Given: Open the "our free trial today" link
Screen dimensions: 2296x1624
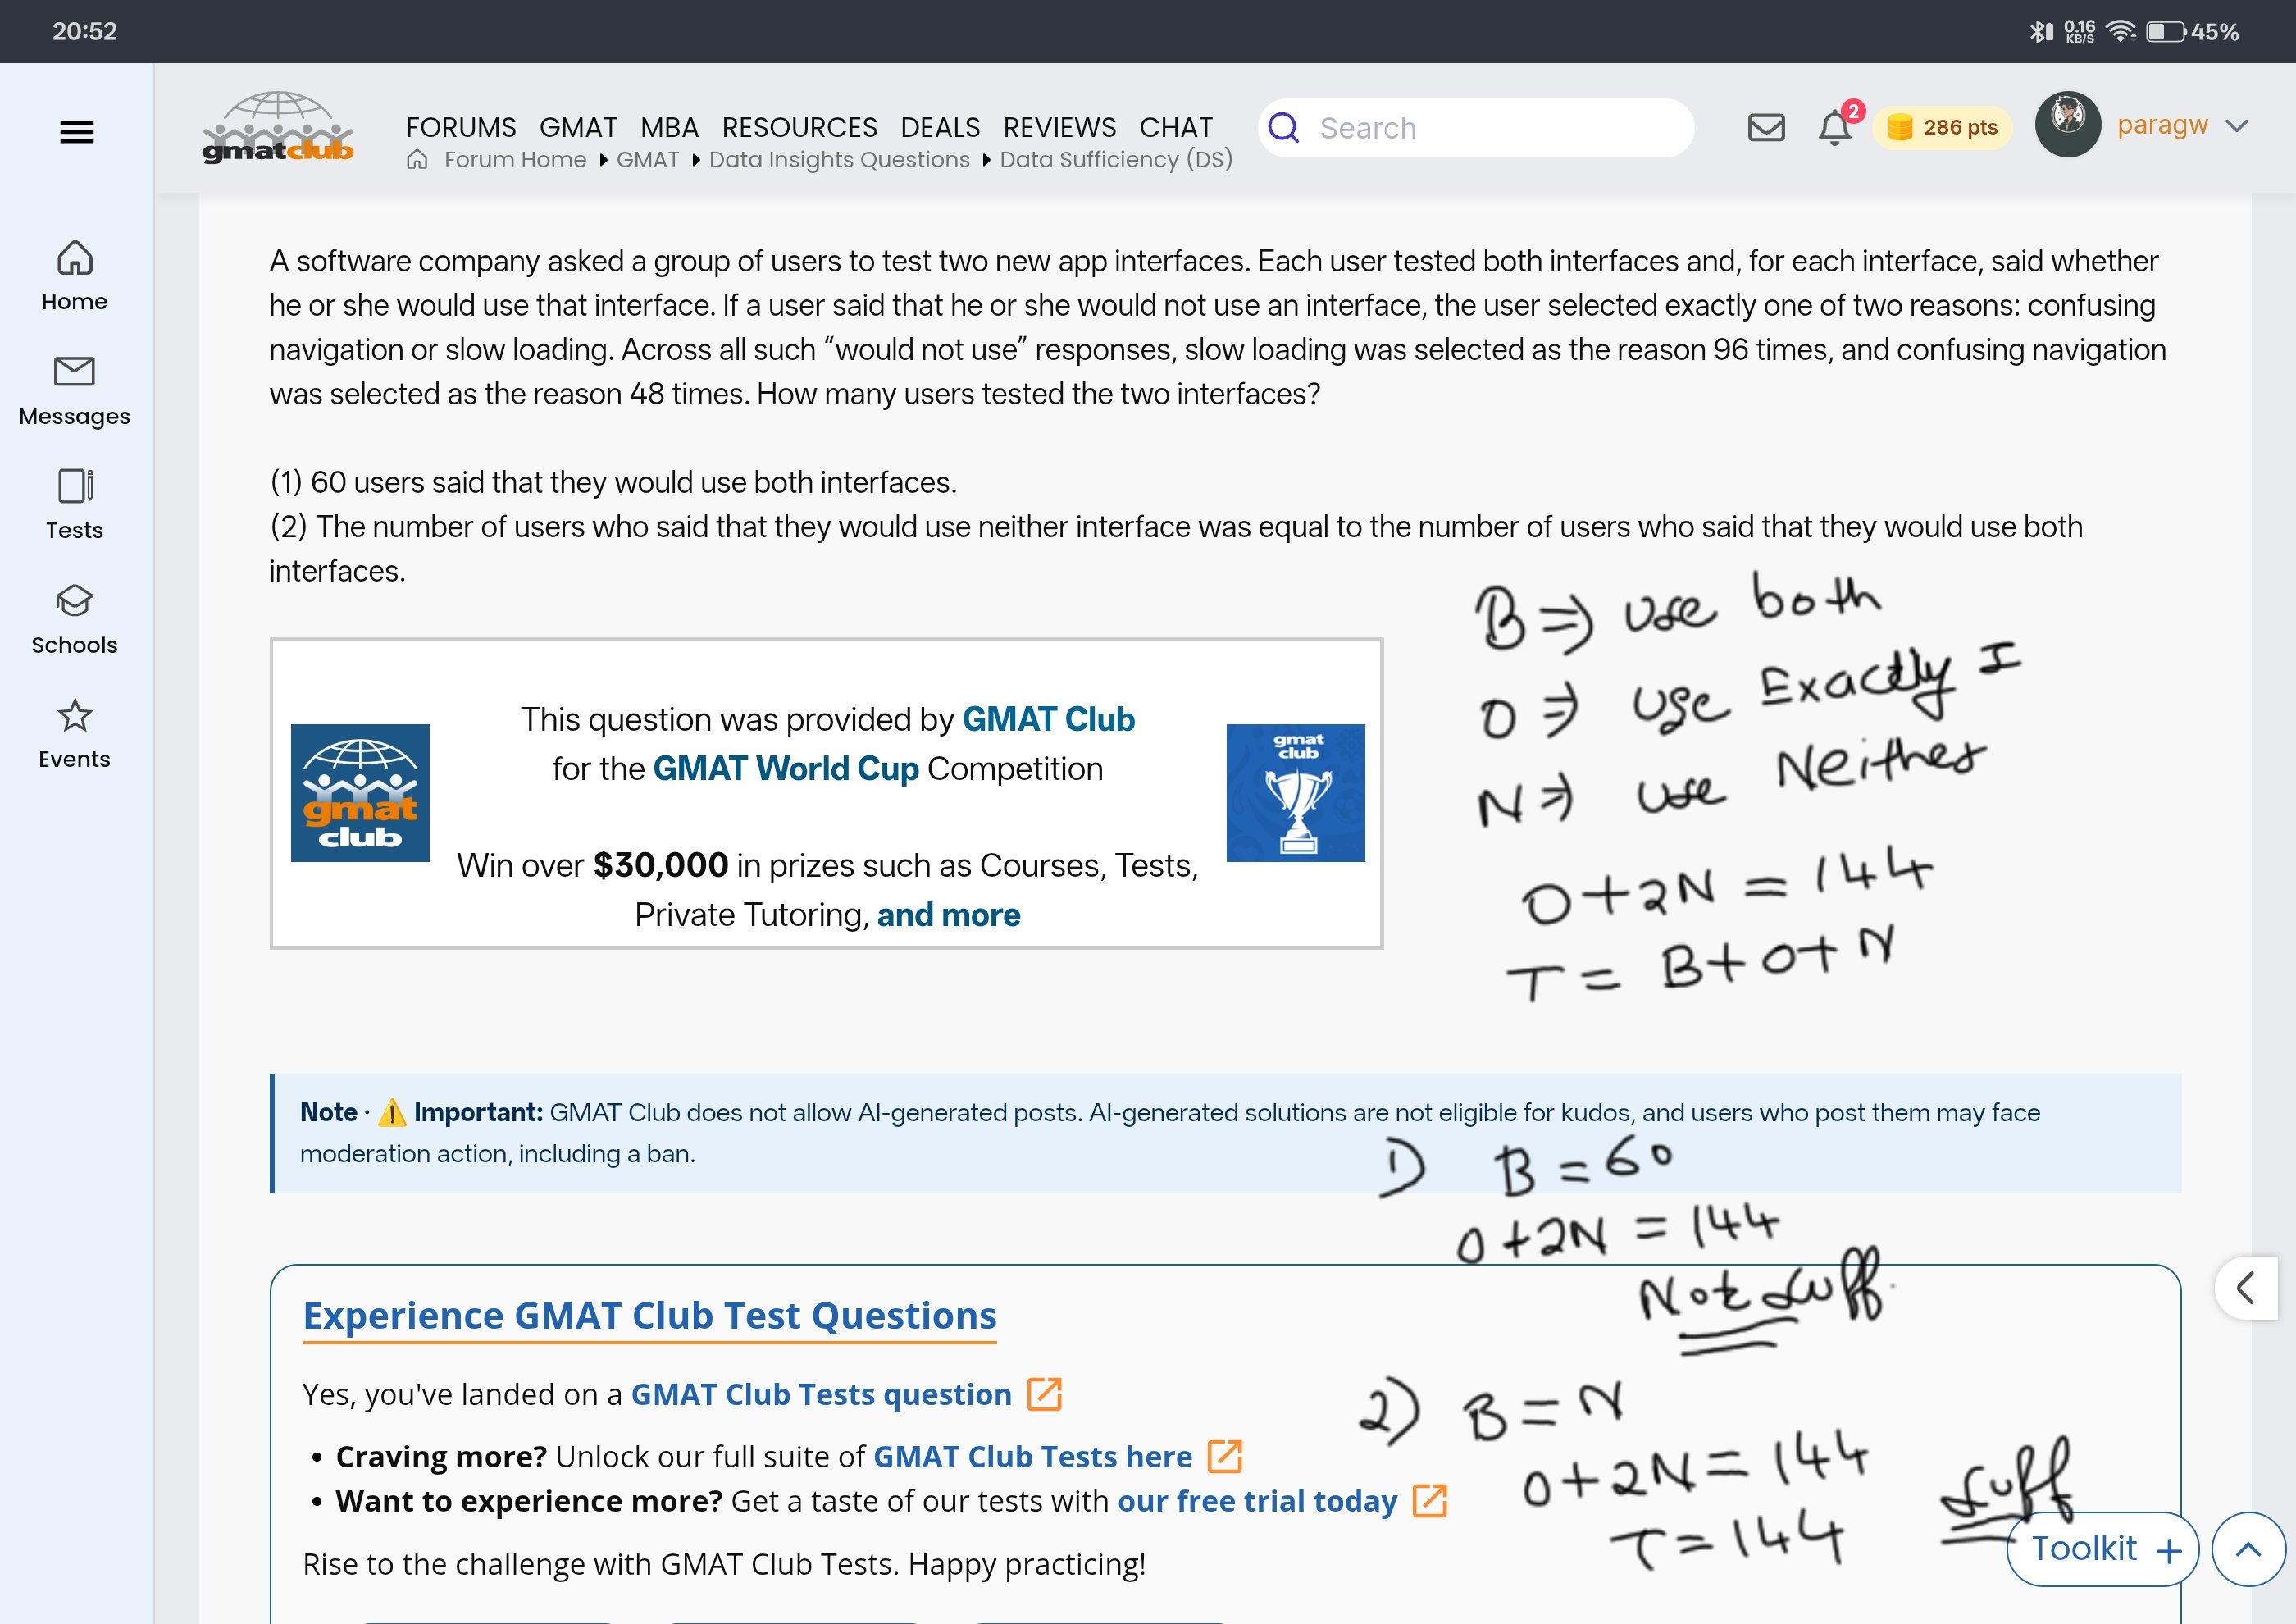Looking at the screenshot, I should click(x=1257, y=1501).
